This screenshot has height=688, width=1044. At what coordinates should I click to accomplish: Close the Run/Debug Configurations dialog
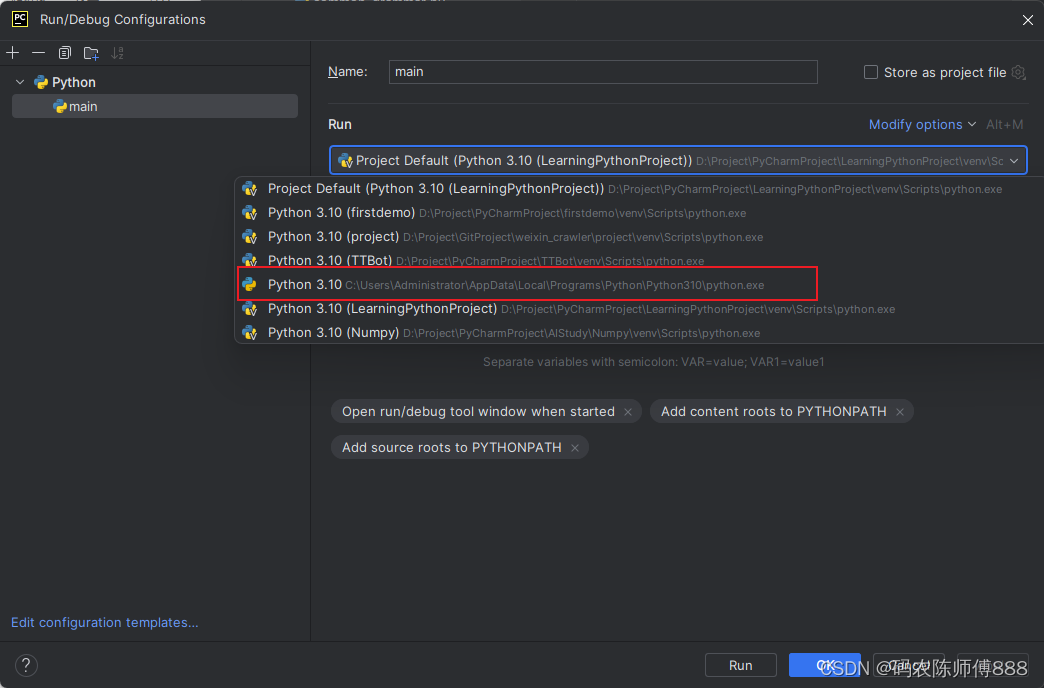[1027, 20]
